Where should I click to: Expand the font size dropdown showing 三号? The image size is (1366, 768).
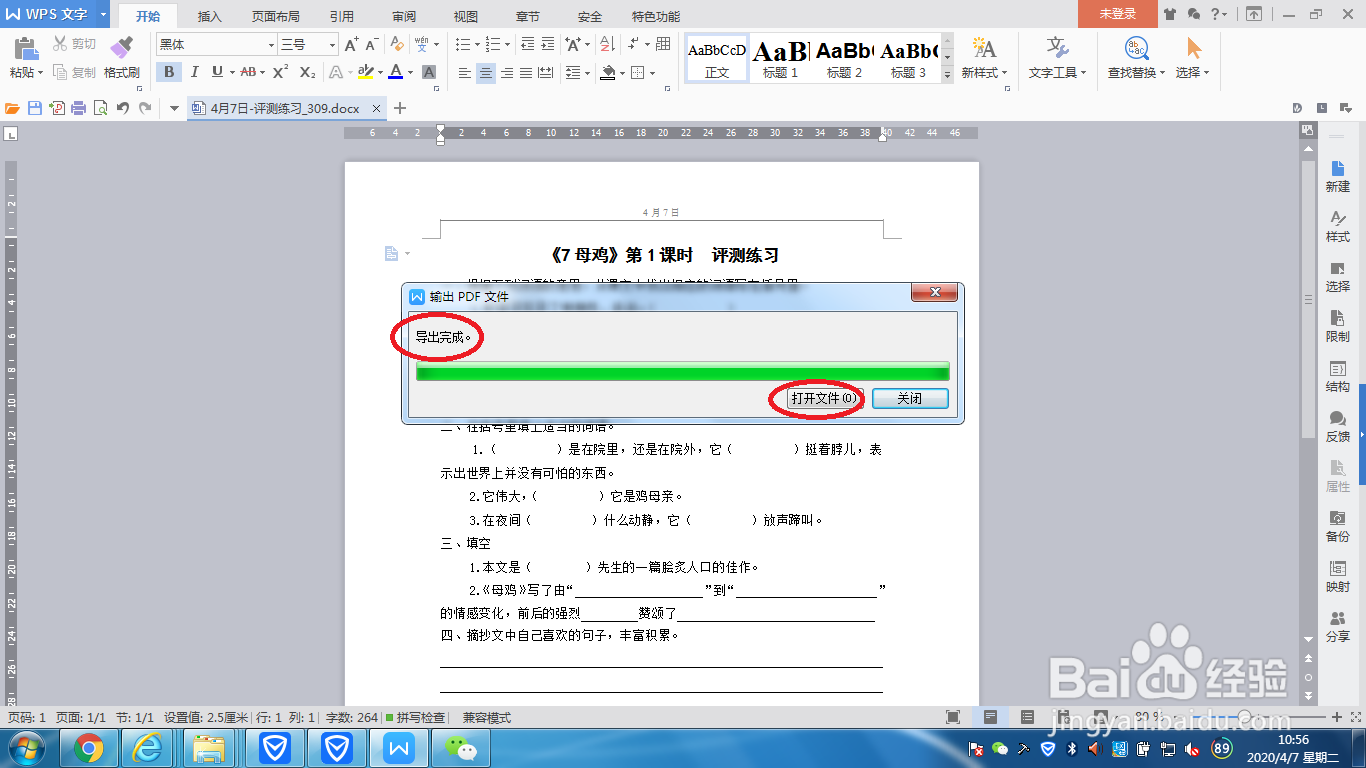coord(333,45)
